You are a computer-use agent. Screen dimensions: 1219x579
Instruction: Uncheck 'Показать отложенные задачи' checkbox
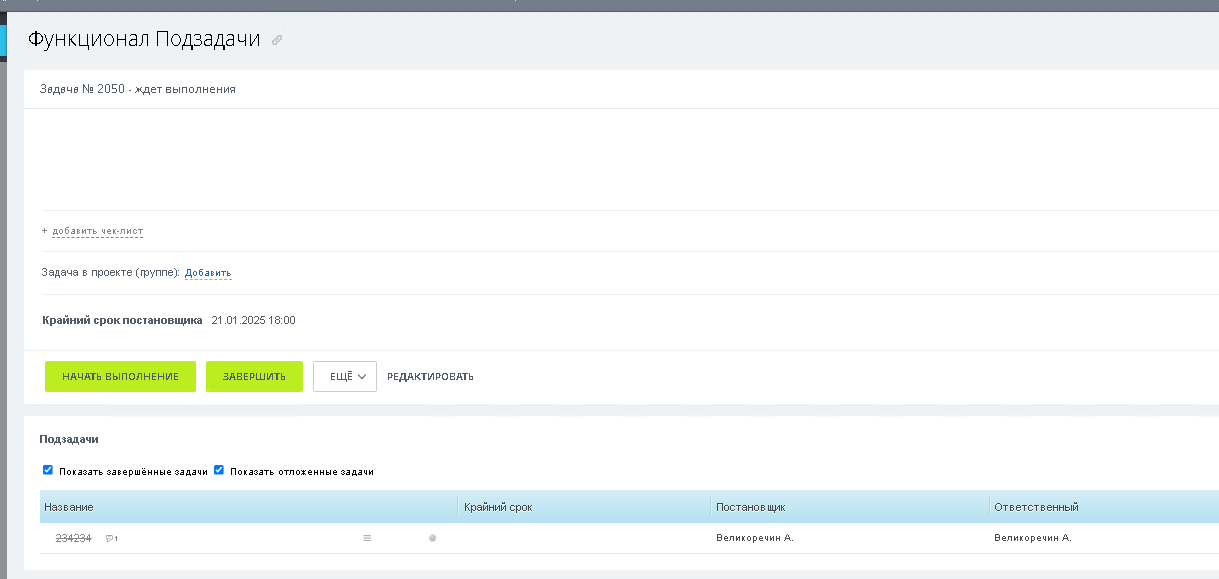219,470
